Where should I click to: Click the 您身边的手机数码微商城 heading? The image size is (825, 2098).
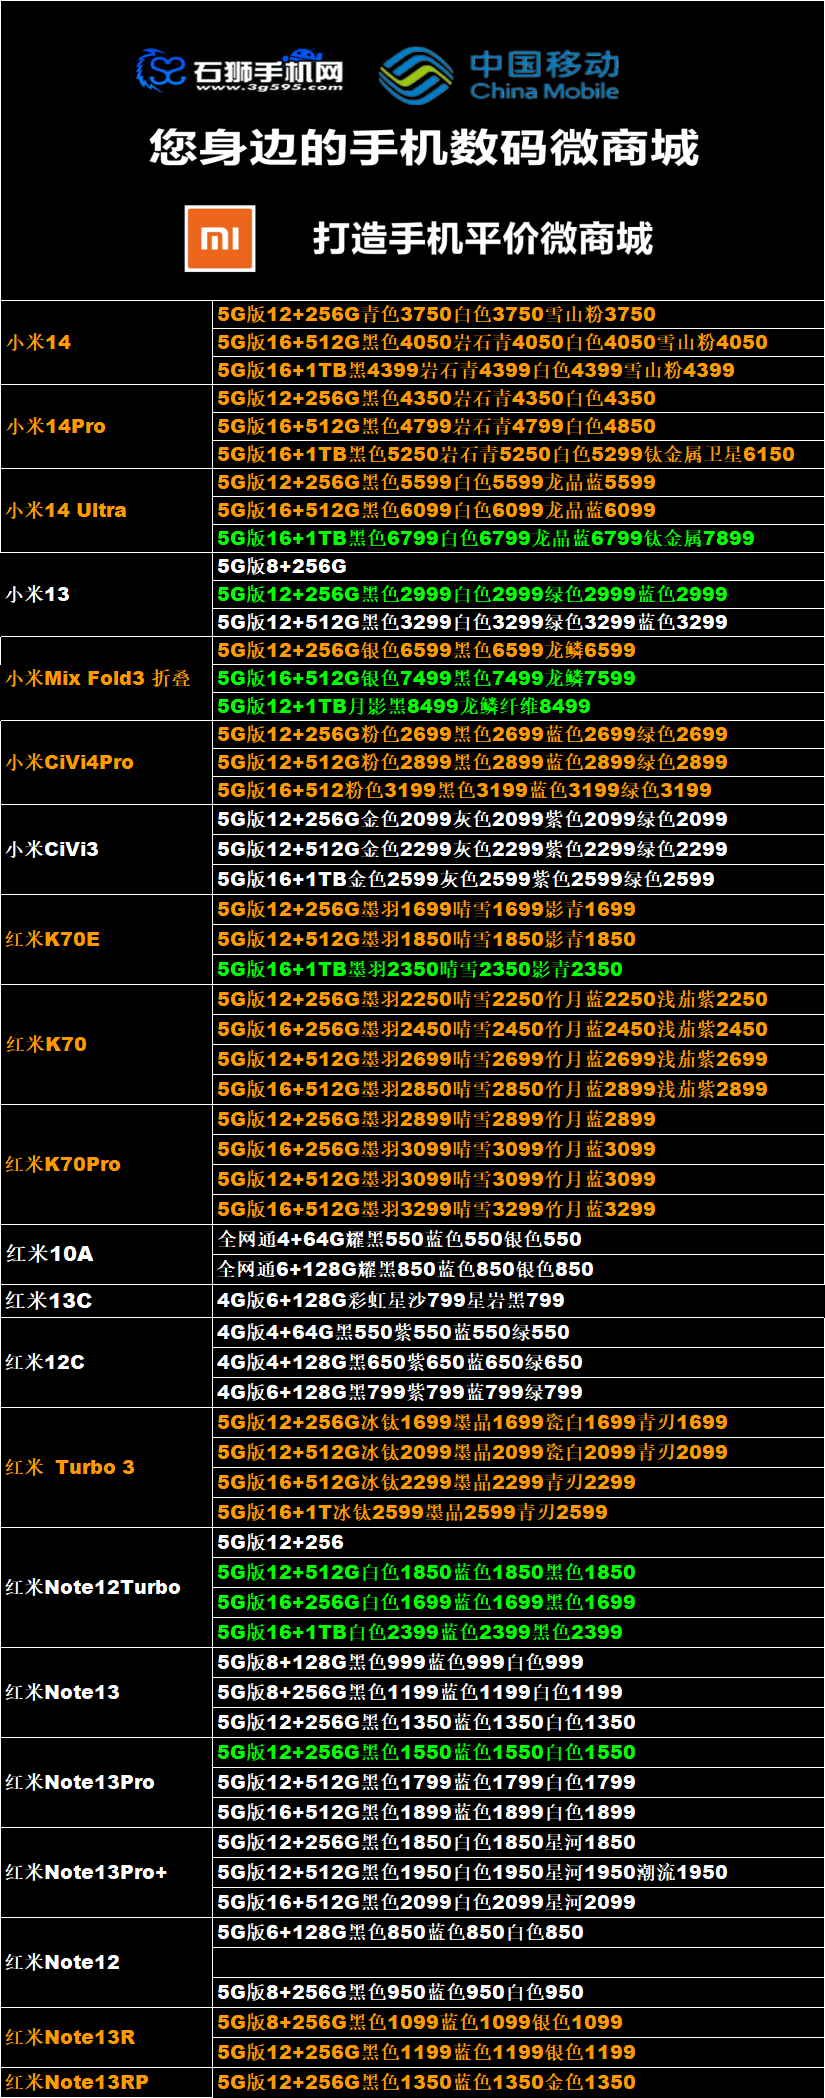coord(423,147)
